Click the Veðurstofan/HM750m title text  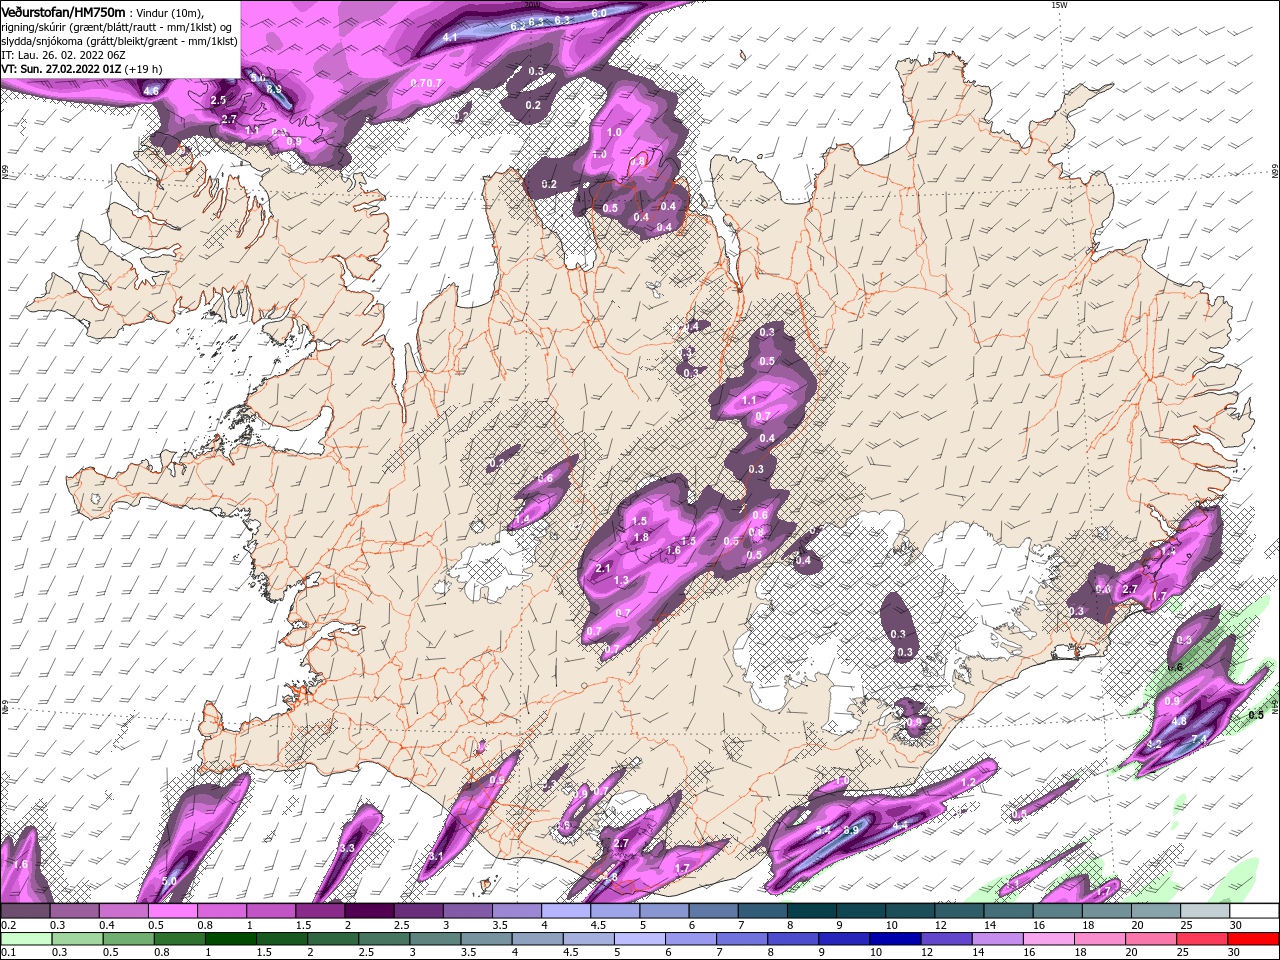click(x=63, y=11)
